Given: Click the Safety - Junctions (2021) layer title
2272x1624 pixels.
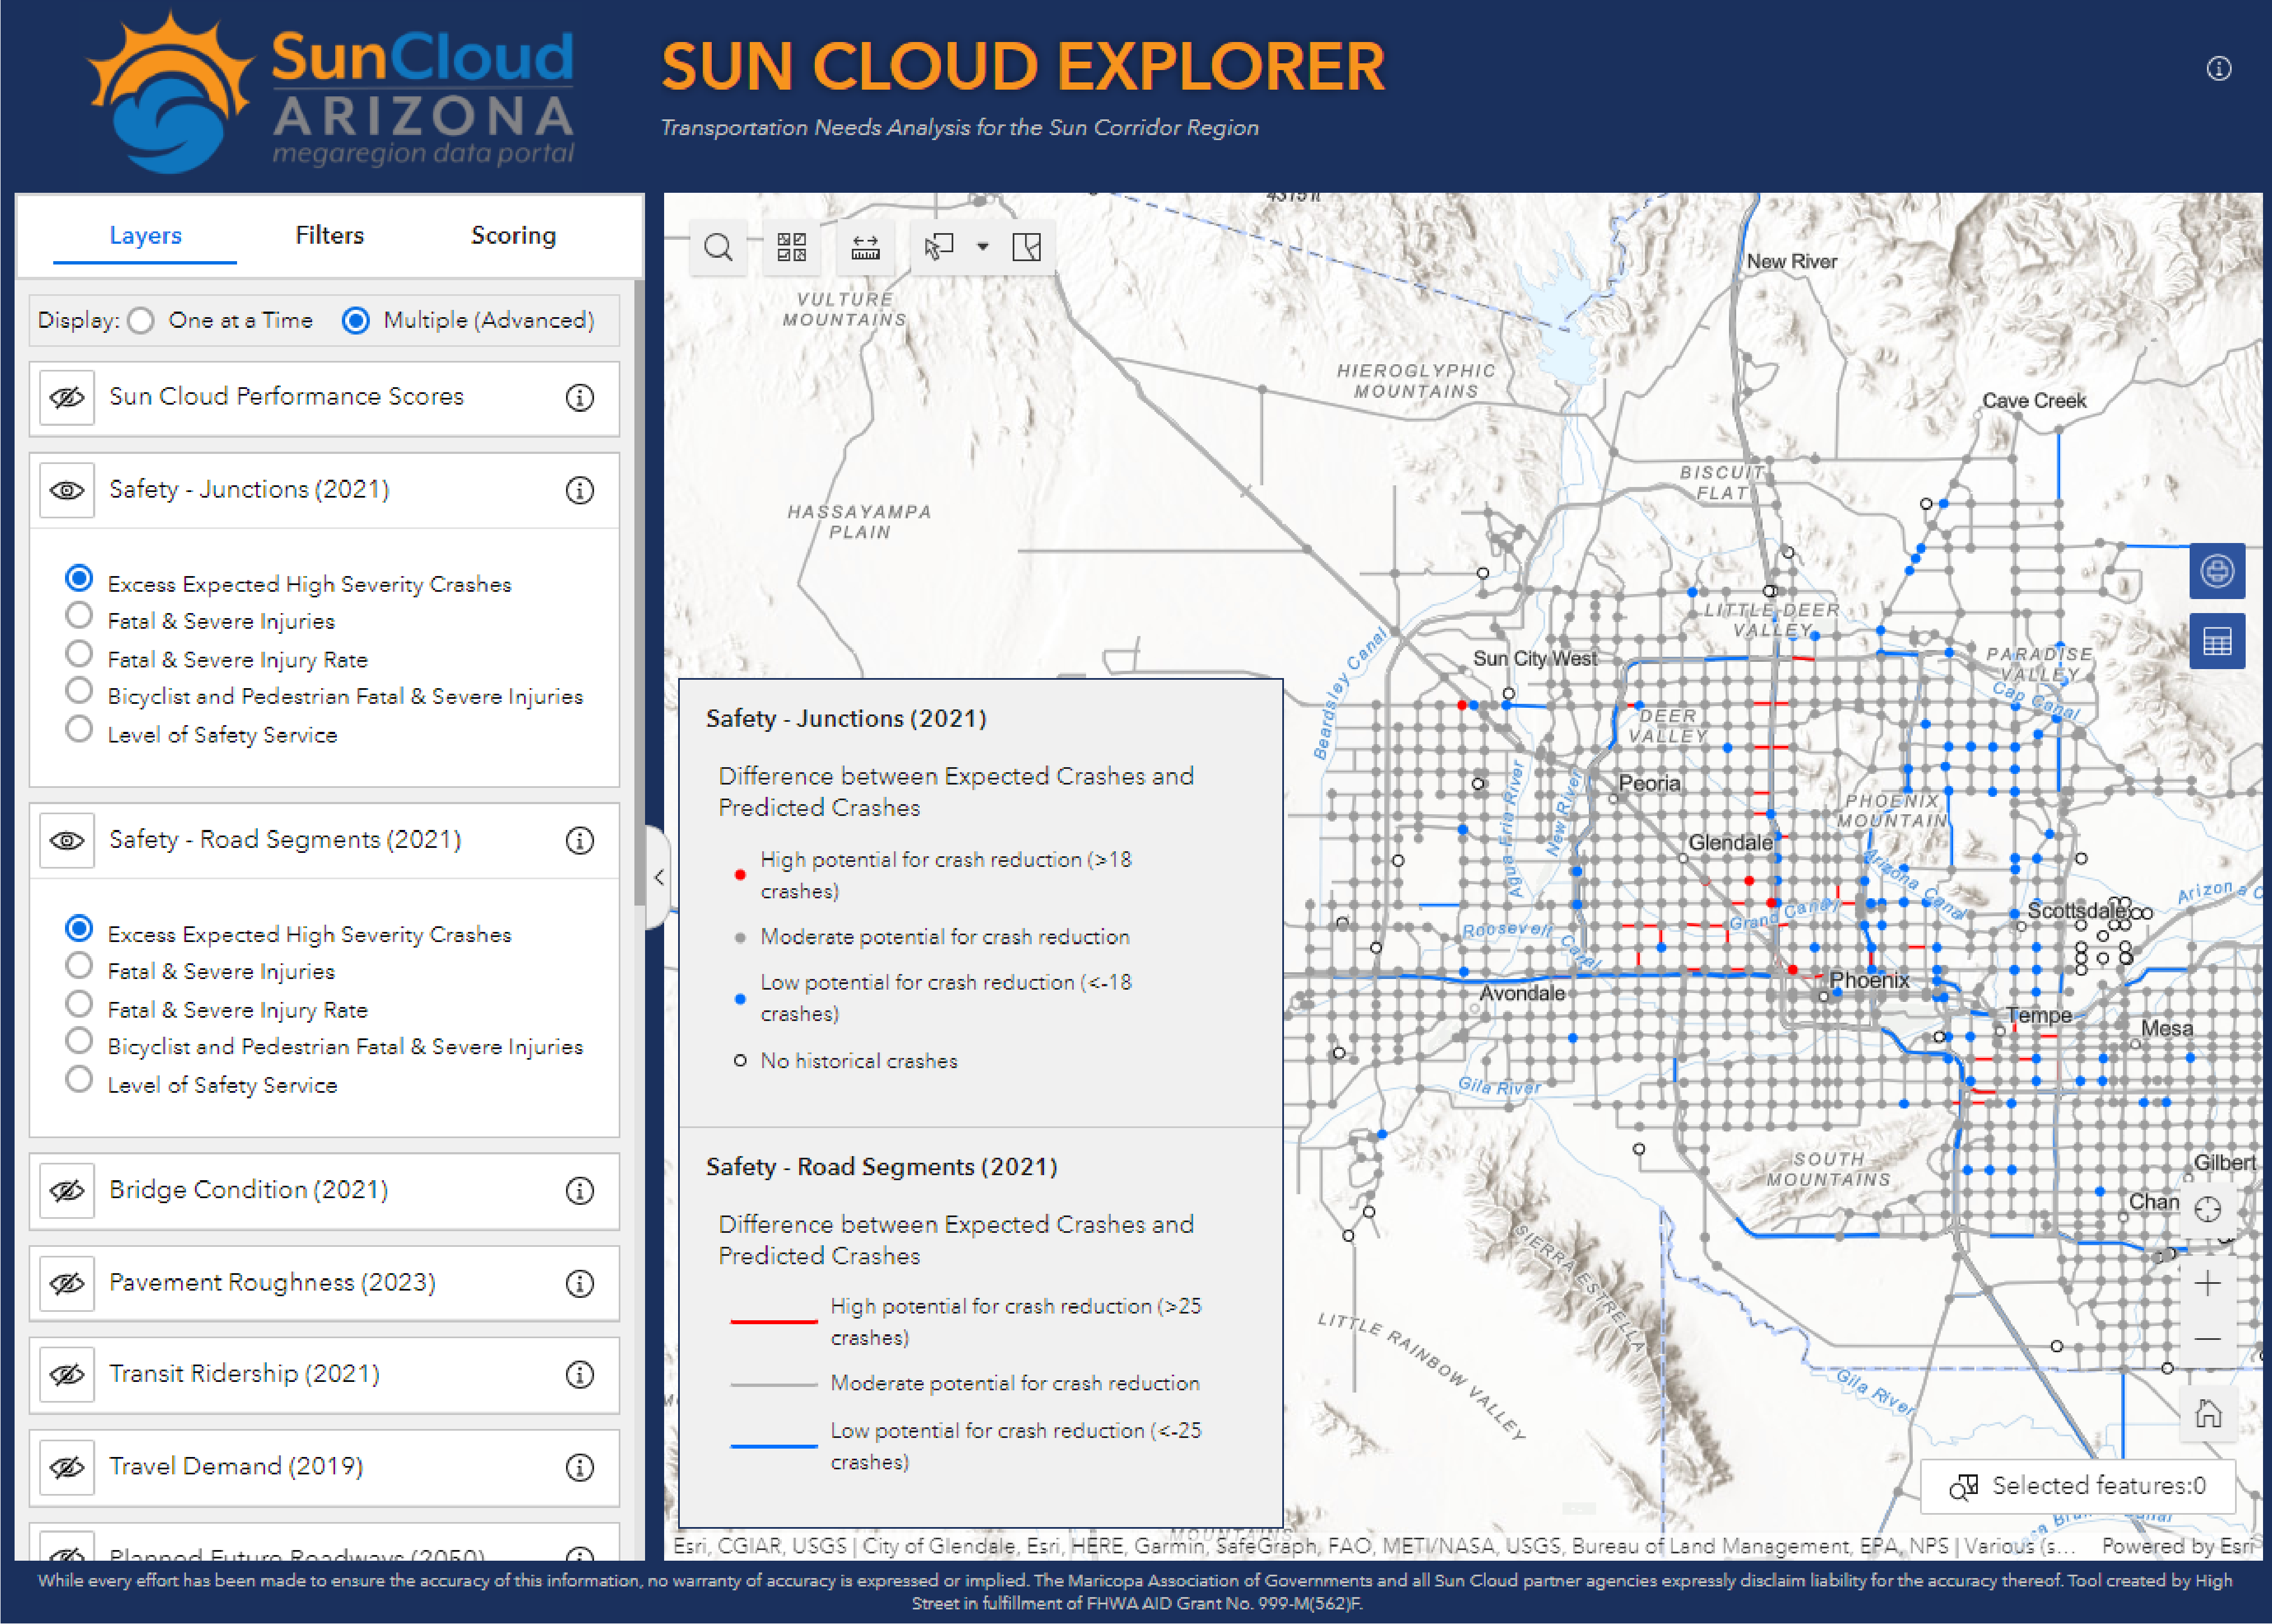Looking at the screenshot, I should click(x=249, y=490).
